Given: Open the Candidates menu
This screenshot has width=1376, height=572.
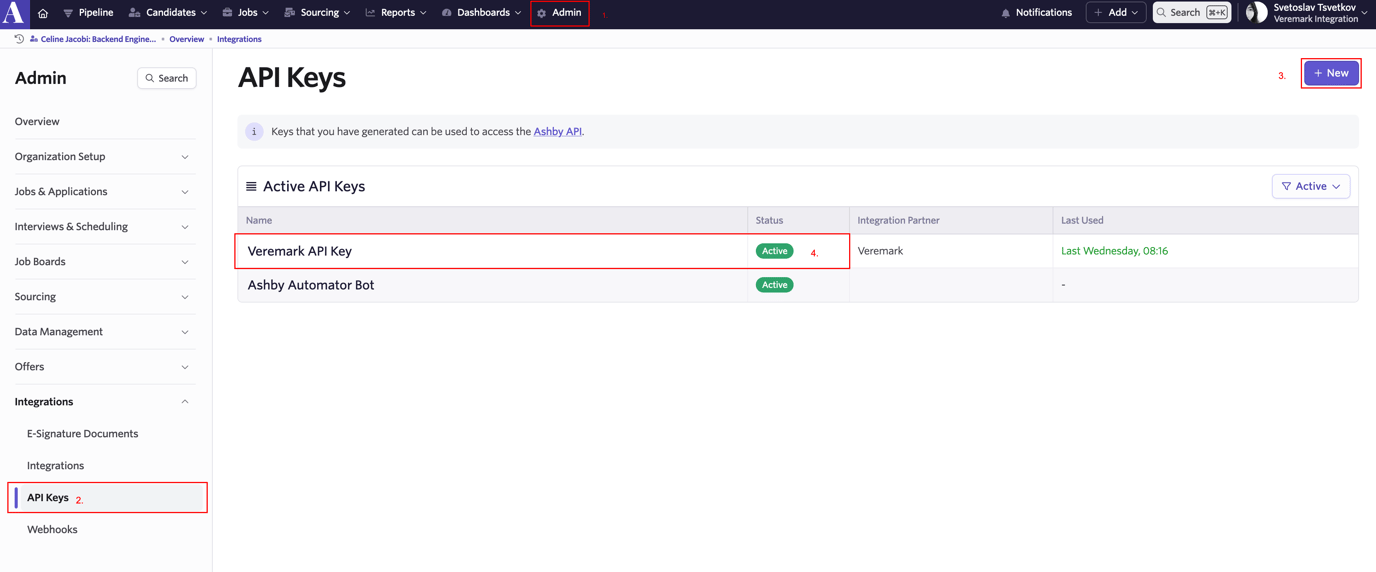Looking at the screenshot, I should [168, 13].
